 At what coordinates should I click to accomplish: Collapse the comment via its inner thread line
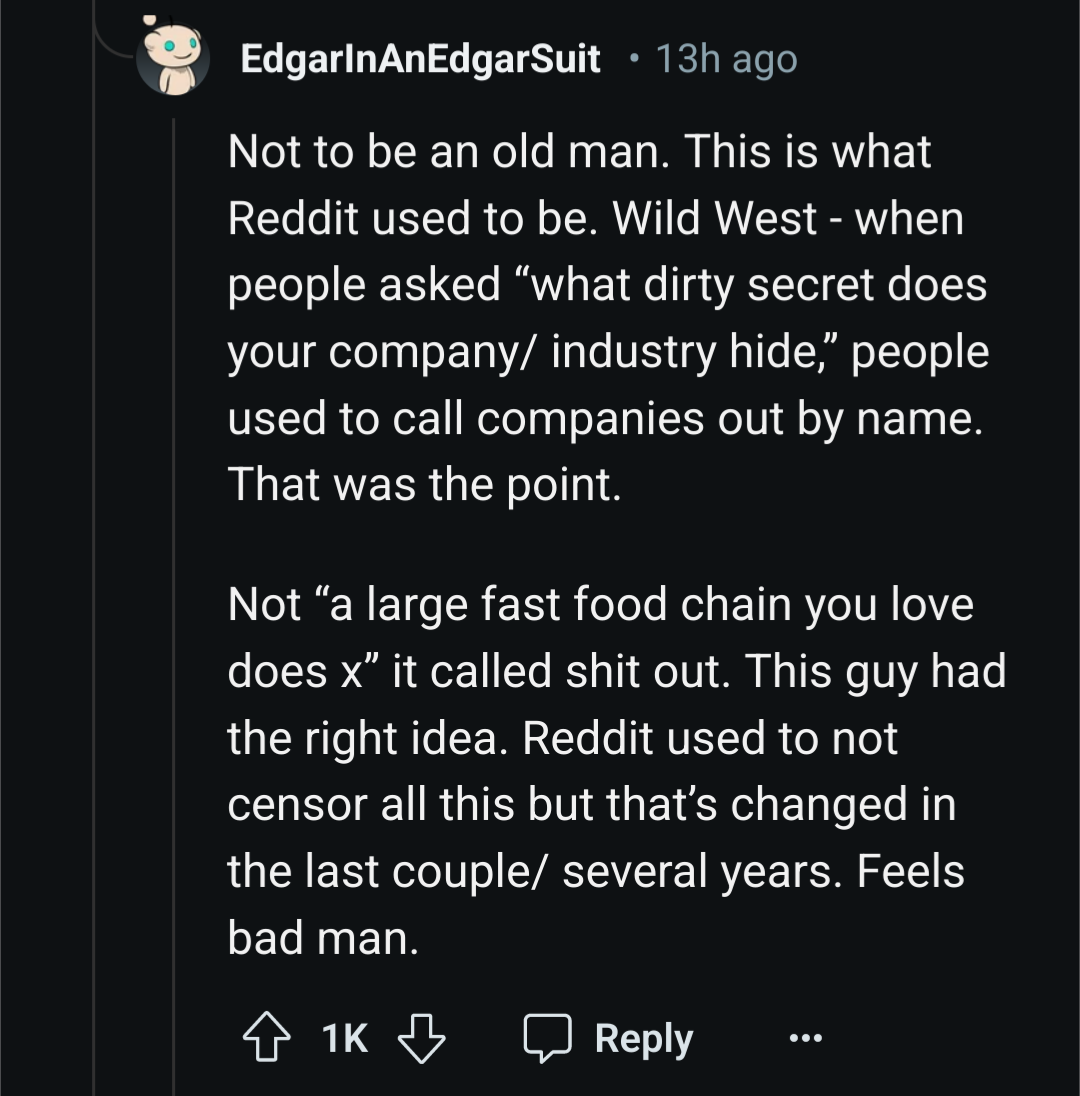coord(173,600)
